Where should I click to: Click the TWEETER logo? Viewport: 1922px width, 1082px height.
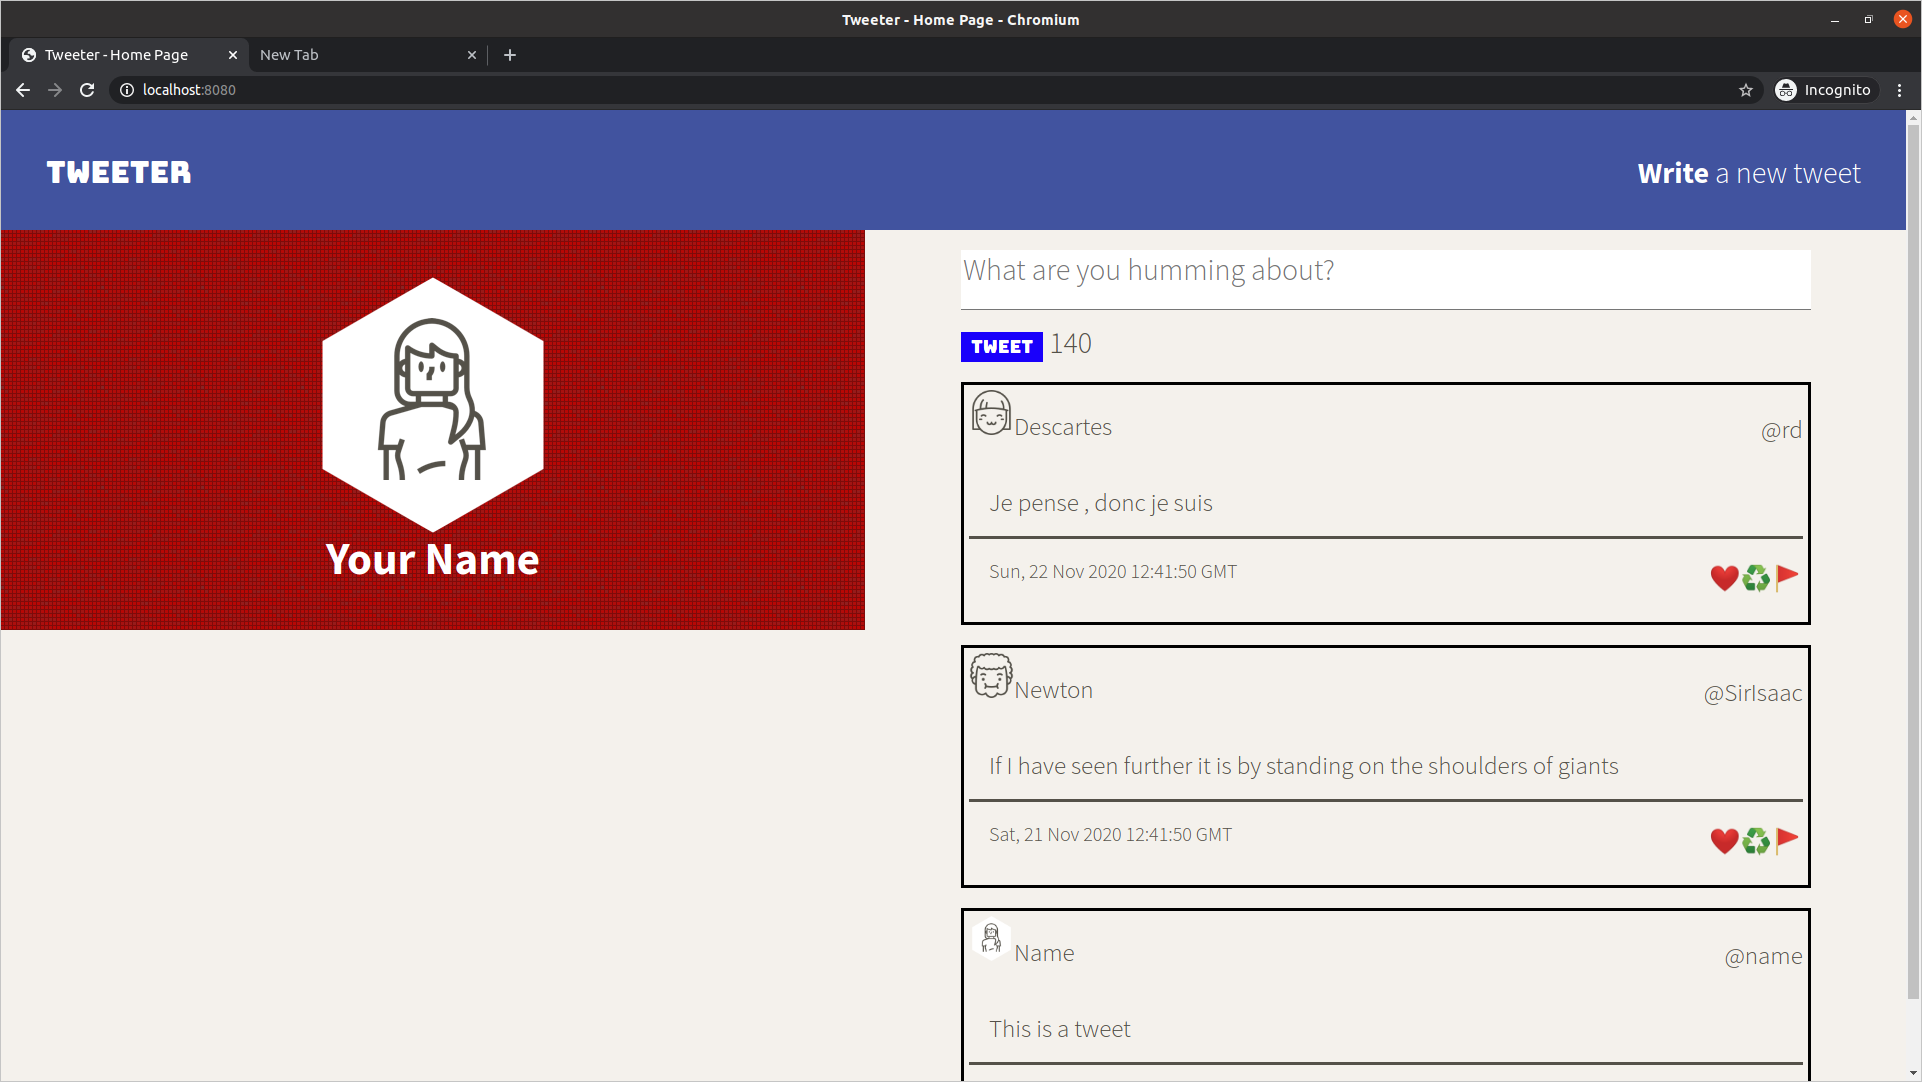(x=119, y=172)
